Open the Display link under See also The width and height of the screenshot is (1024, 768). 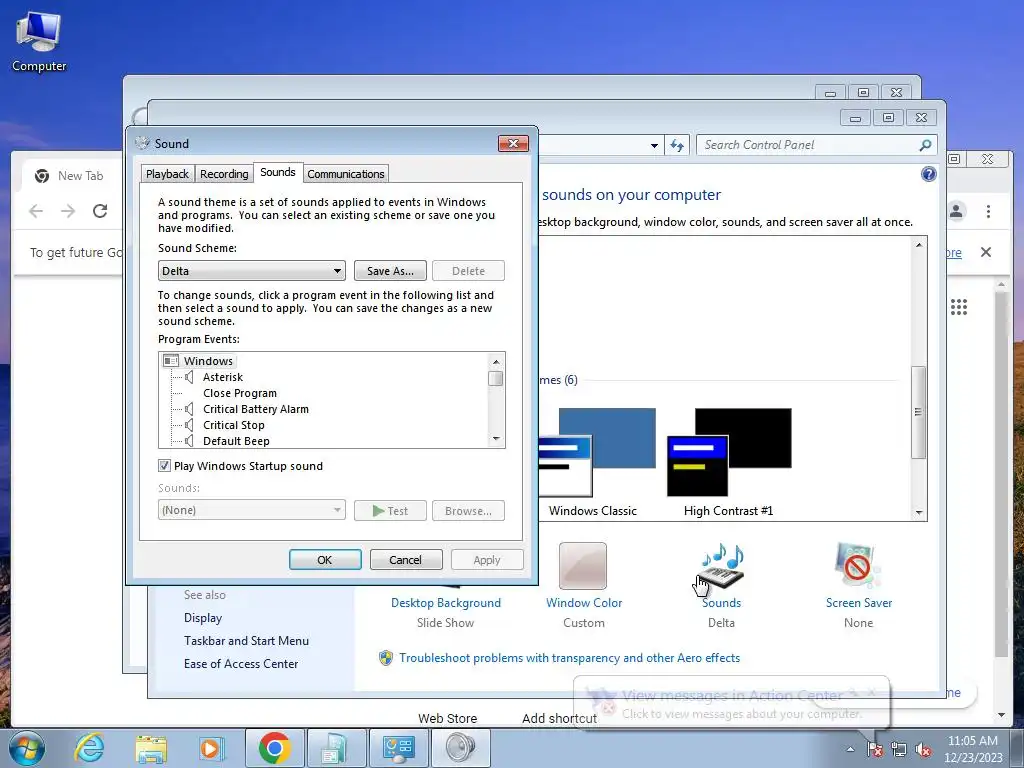203,618
